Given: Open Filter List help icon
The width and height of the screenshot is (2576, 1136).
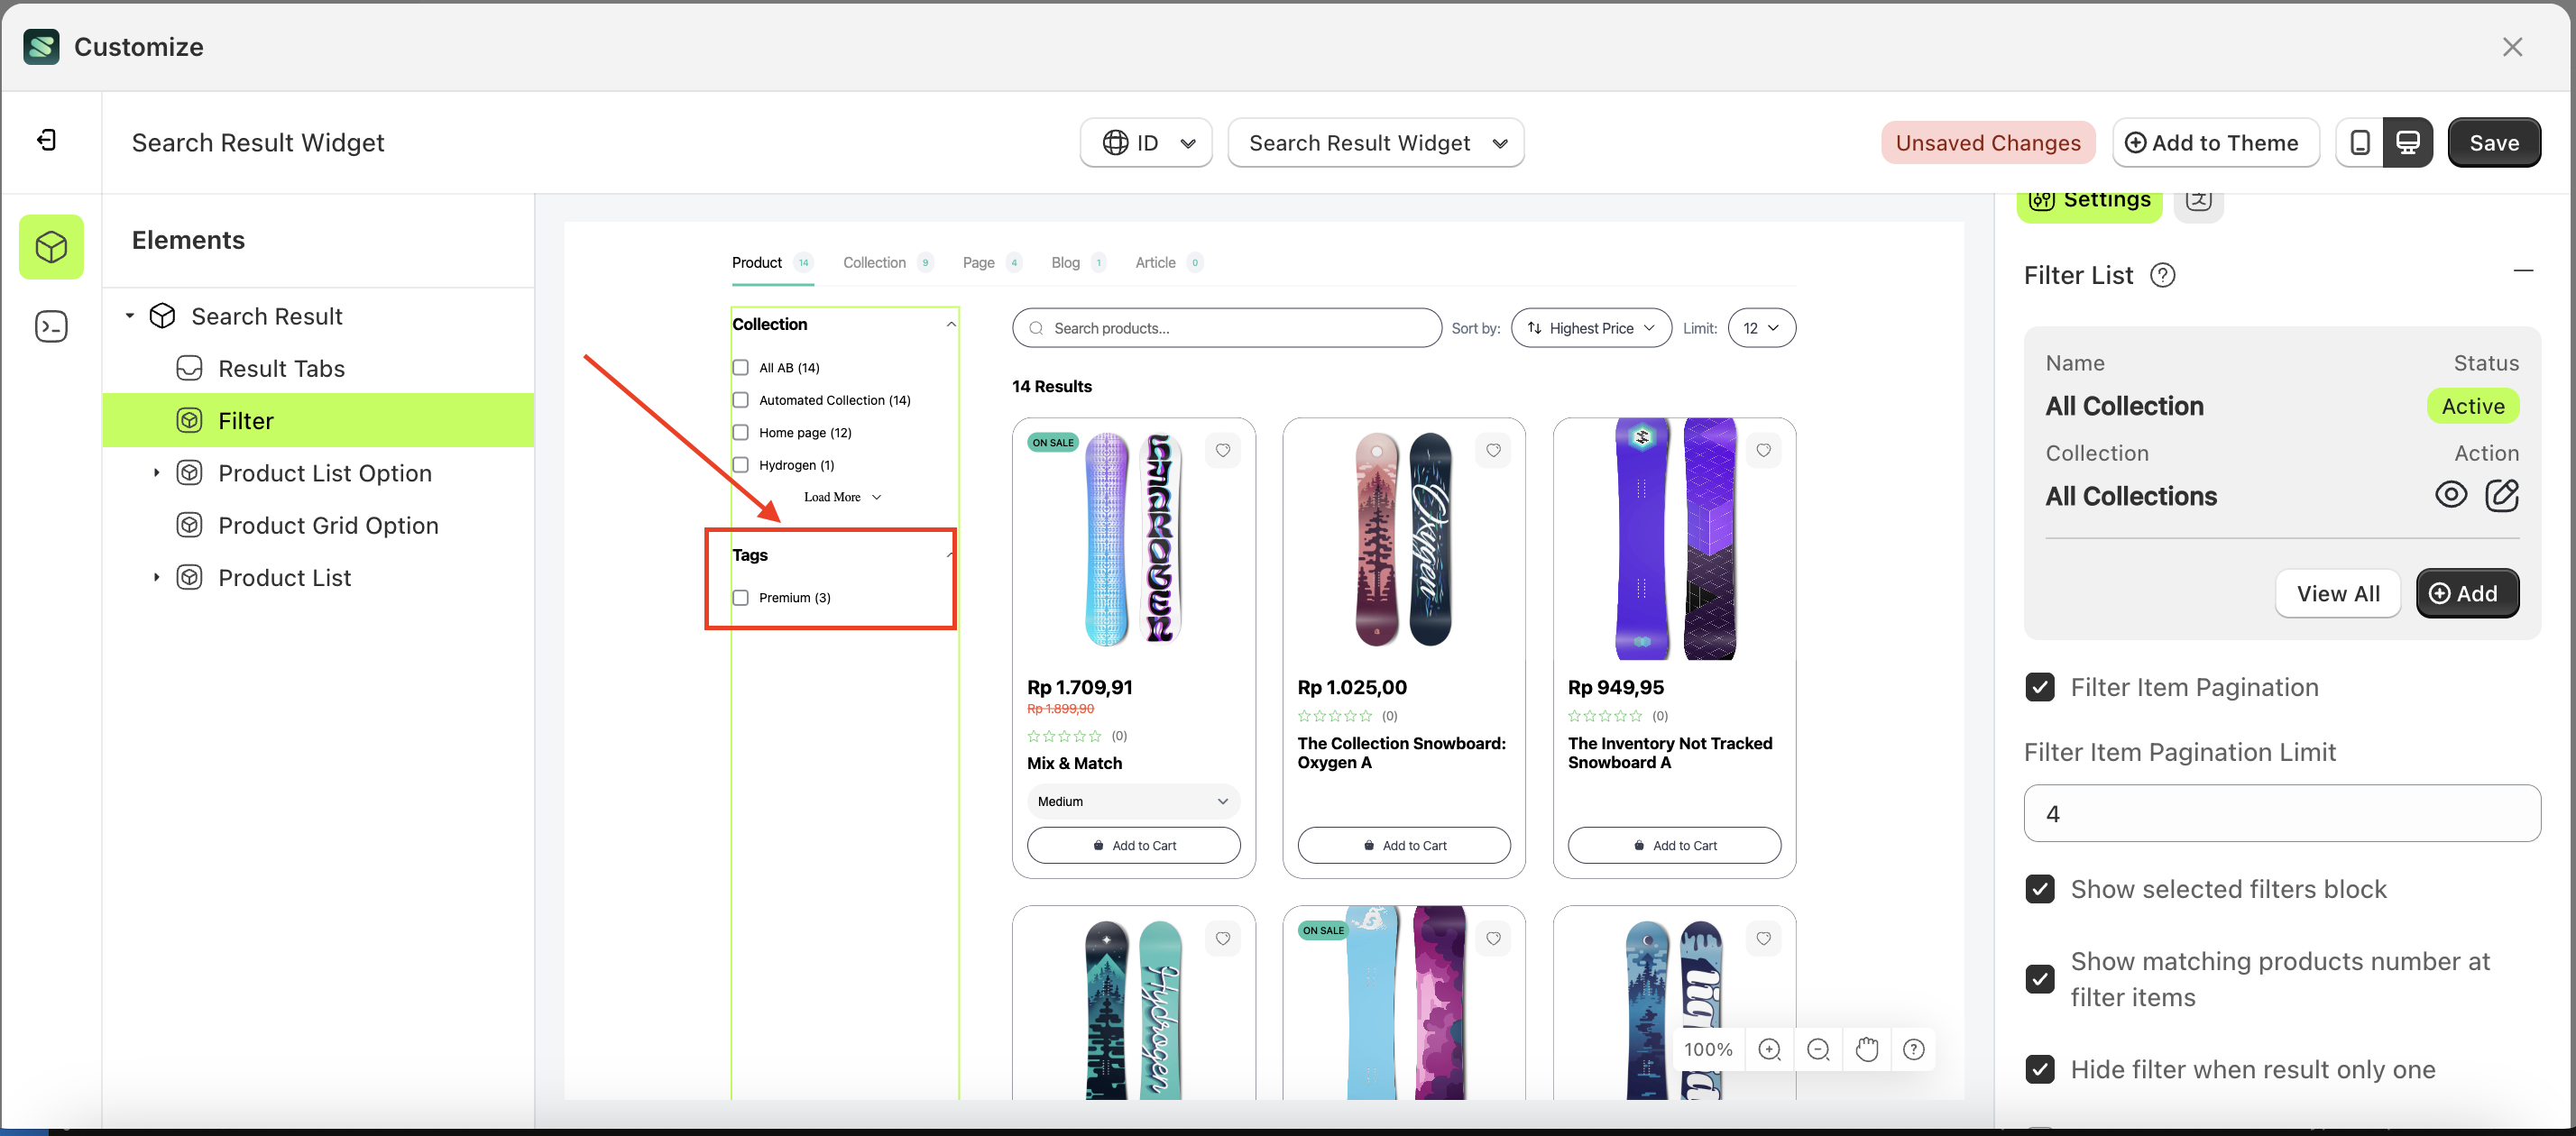Looking at the screenshot, I should 2162,275.
